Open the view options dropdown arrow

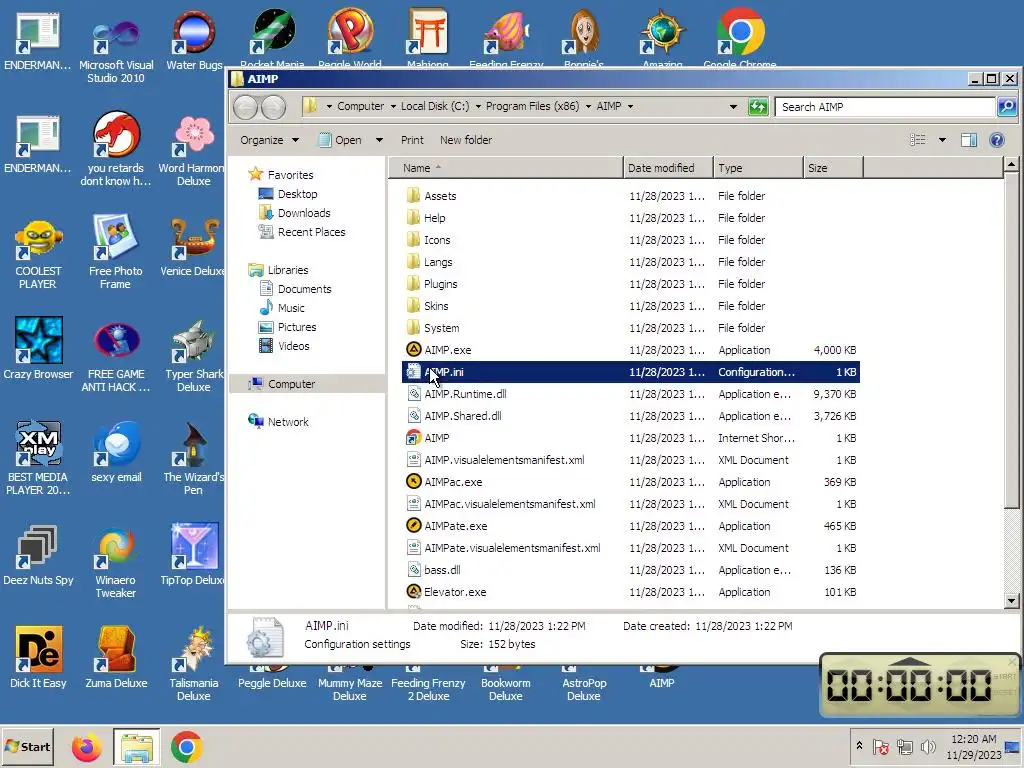coord(942,140)
